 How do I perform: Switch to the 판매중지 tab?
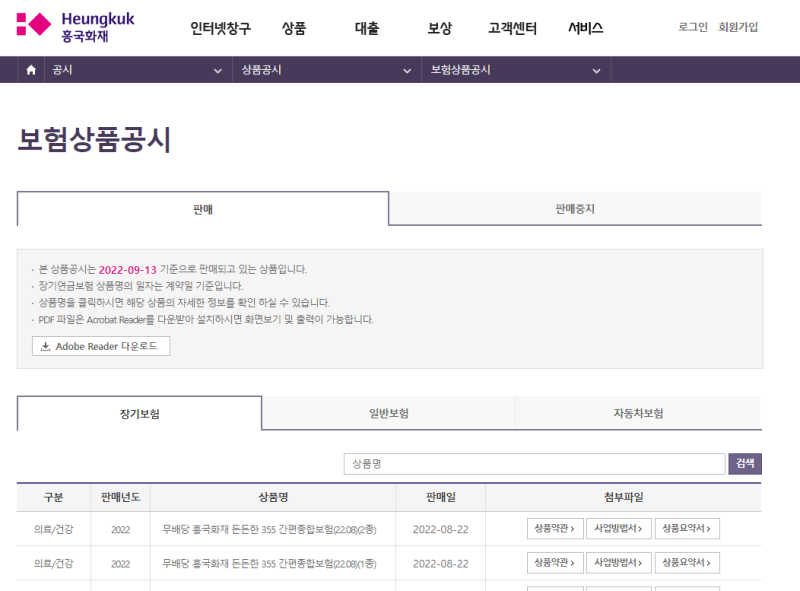tap(575, 208)
